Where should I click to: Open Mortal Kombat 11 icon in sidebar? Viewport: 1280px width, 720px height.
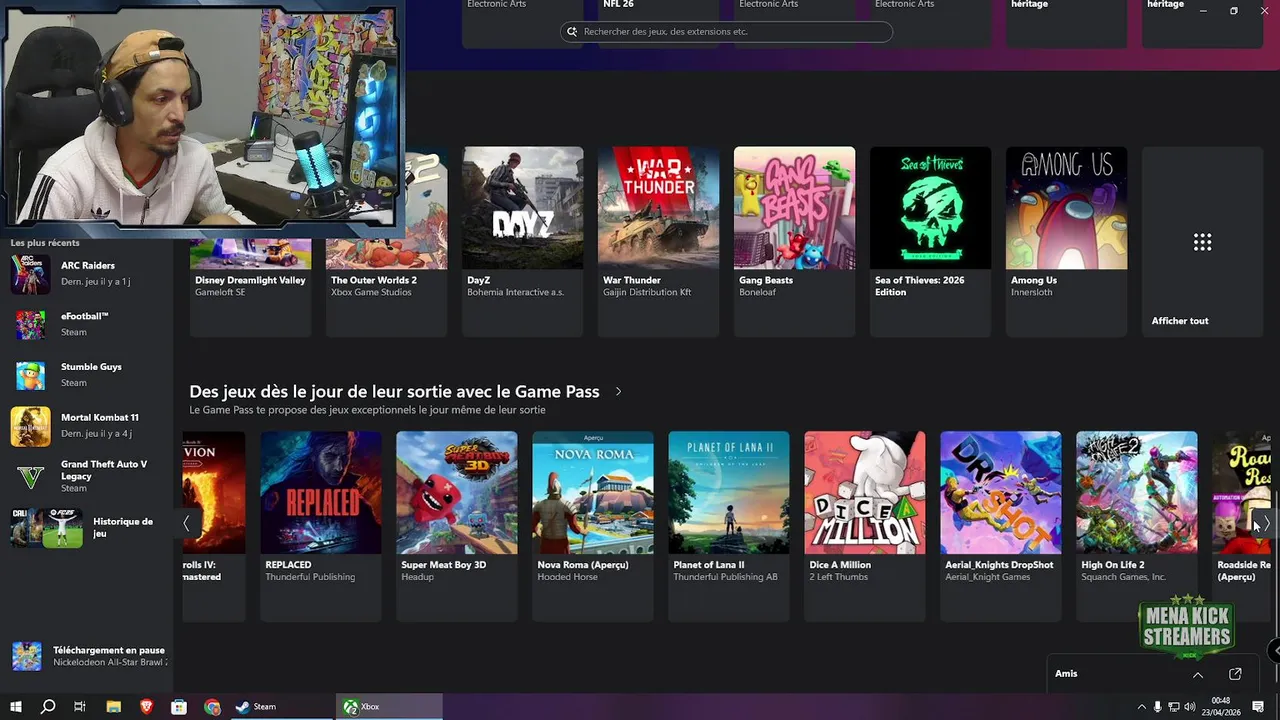tap(30, 426)
